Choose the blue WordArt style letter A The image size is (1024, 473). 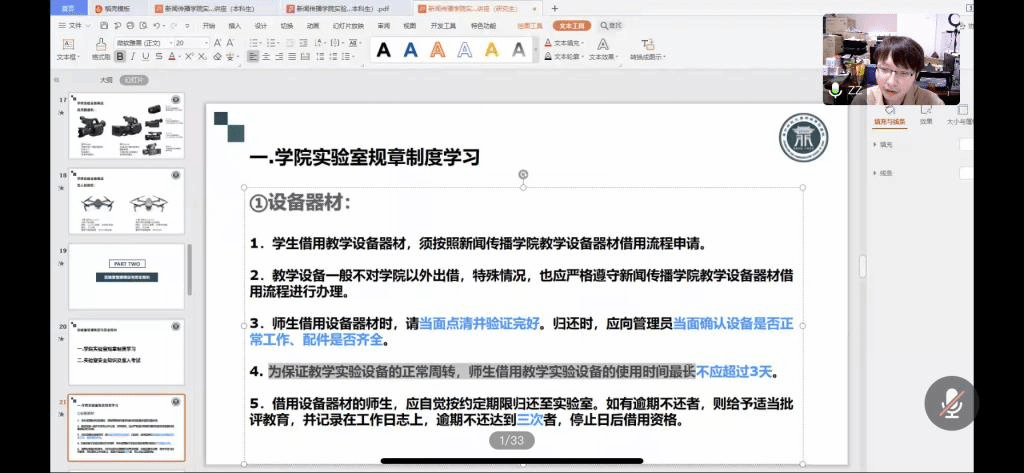[410, 49]
